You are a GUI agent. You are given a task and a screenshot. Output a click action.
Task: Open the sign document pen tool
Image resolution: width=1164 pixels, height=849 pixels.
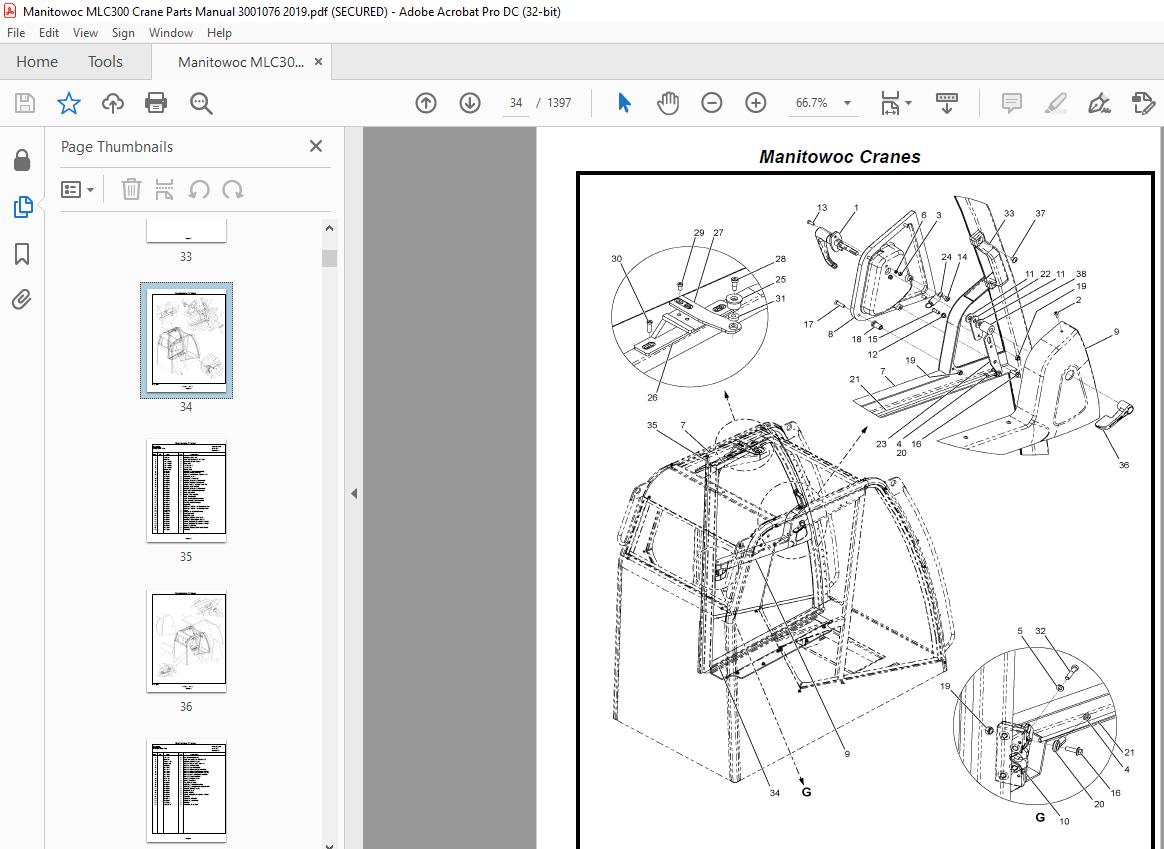tap(1099, 103)
